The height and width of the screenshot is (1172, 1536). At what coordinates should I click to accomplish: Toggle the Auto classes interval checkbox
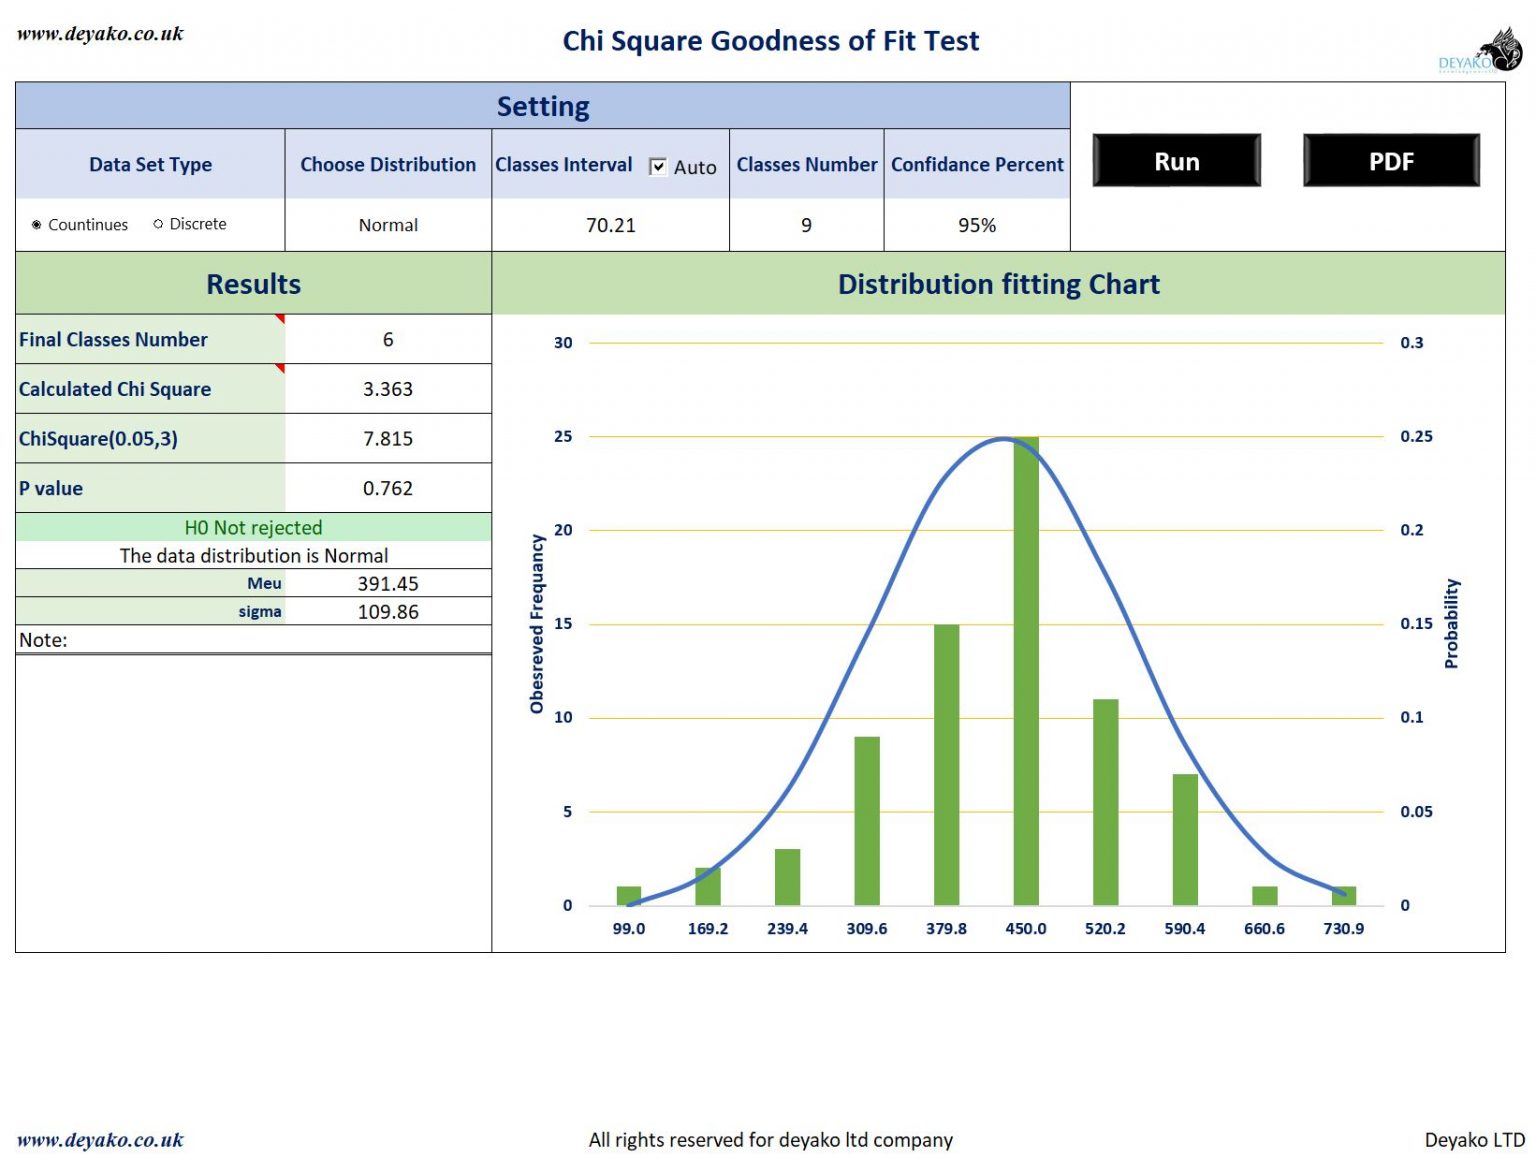click(658, 167)
